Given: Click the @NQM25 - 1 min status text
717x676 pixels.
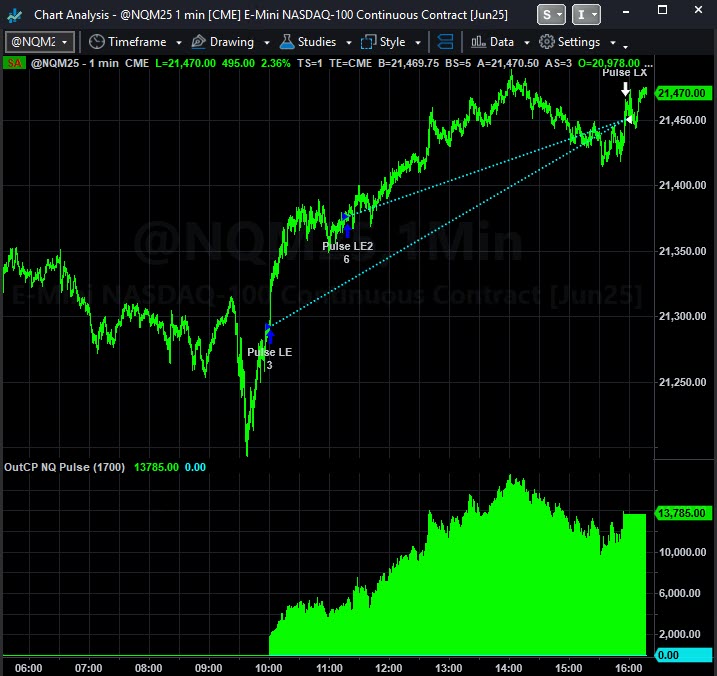Looking at the screenshot, I should point(75,63).
